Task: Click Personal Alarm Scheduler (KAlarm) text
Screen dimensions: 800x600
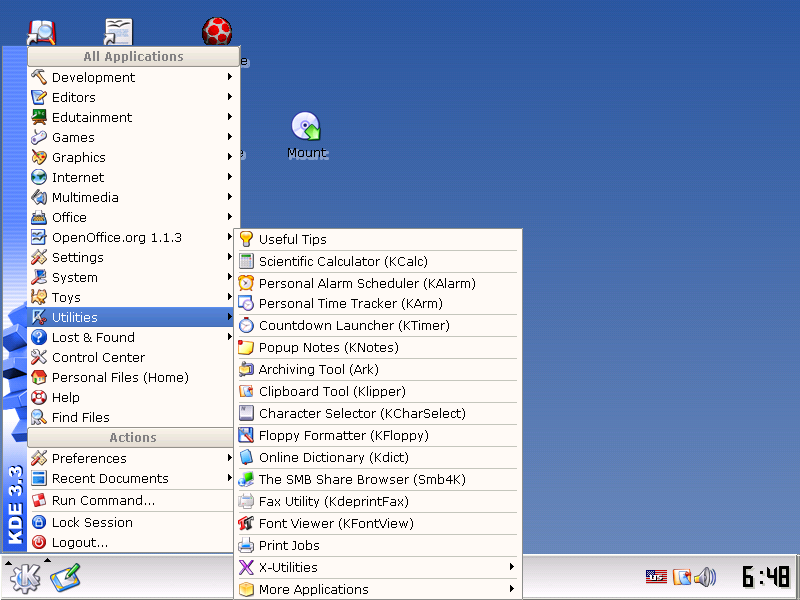Action: coord(367,283)
